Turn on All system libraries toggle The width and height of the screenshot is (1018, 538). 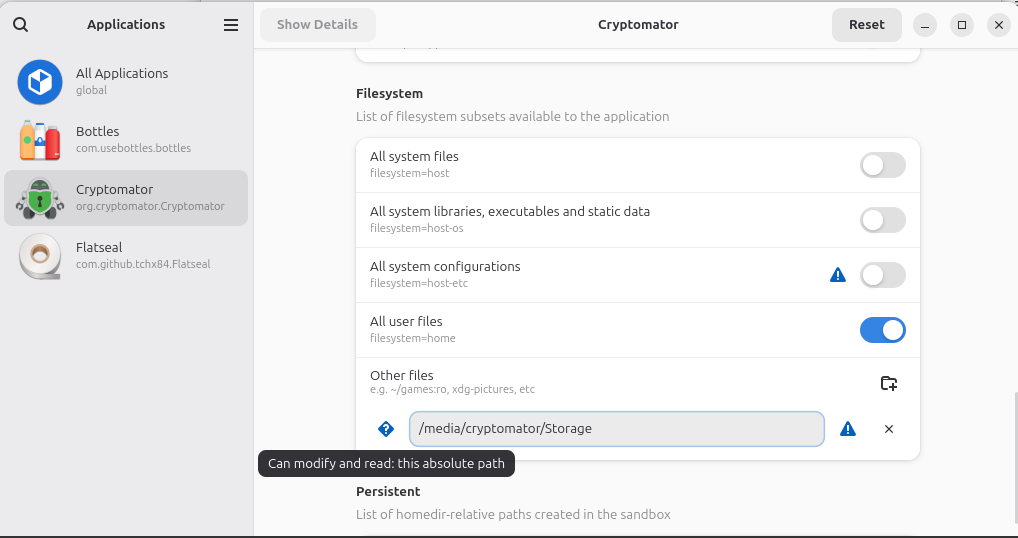point(882,220)
